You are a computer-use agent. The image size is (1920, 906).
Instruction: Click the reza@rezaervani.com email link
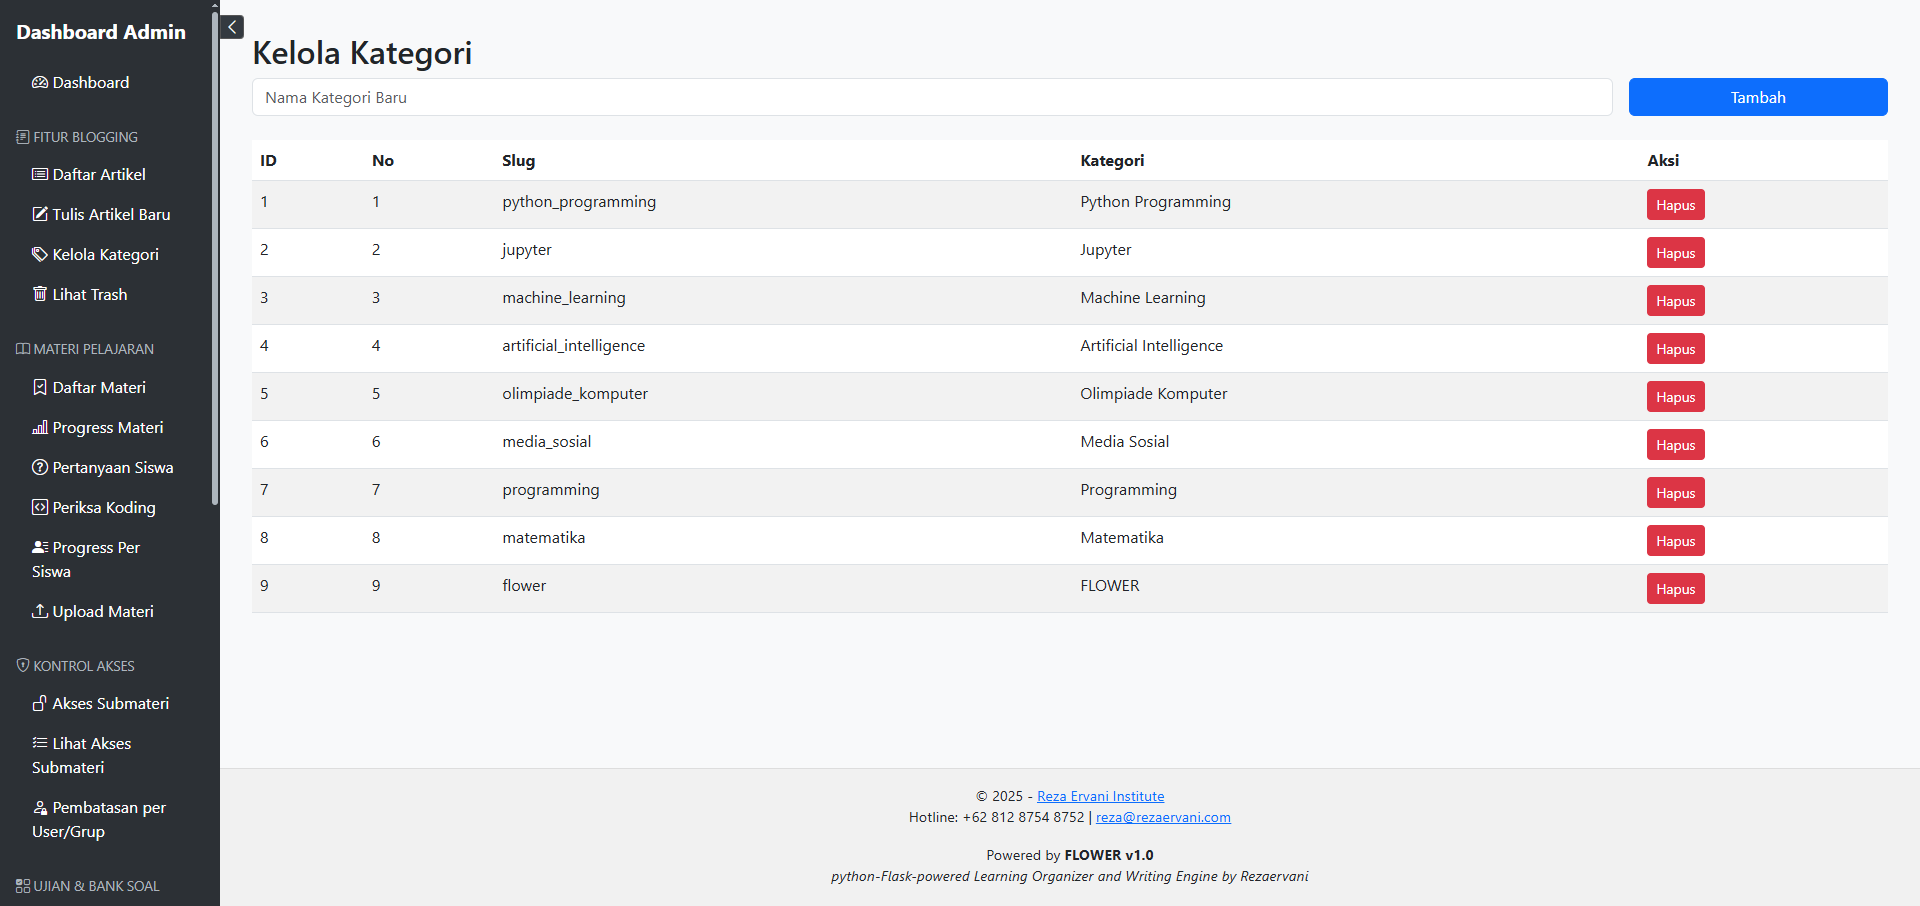coord(1163,817)
